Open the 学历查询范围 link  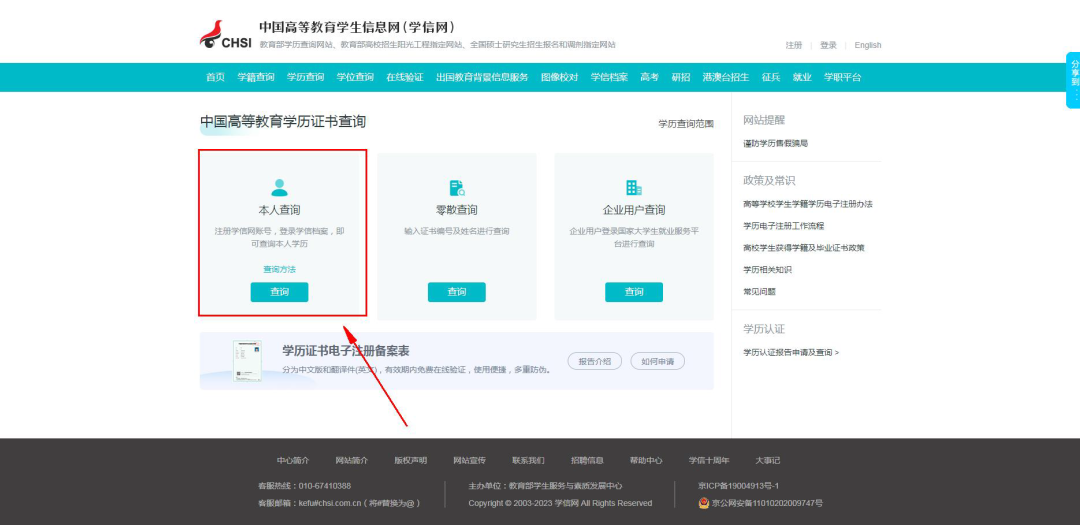coord(686,124)
